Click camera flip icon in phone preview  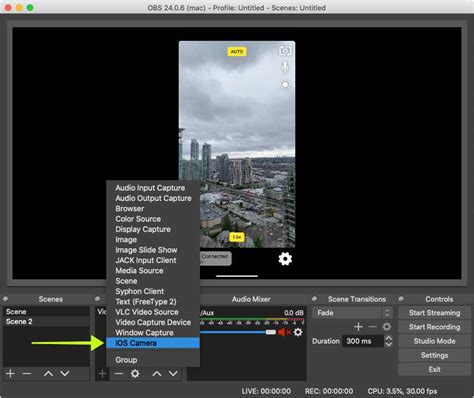[285, 51]
